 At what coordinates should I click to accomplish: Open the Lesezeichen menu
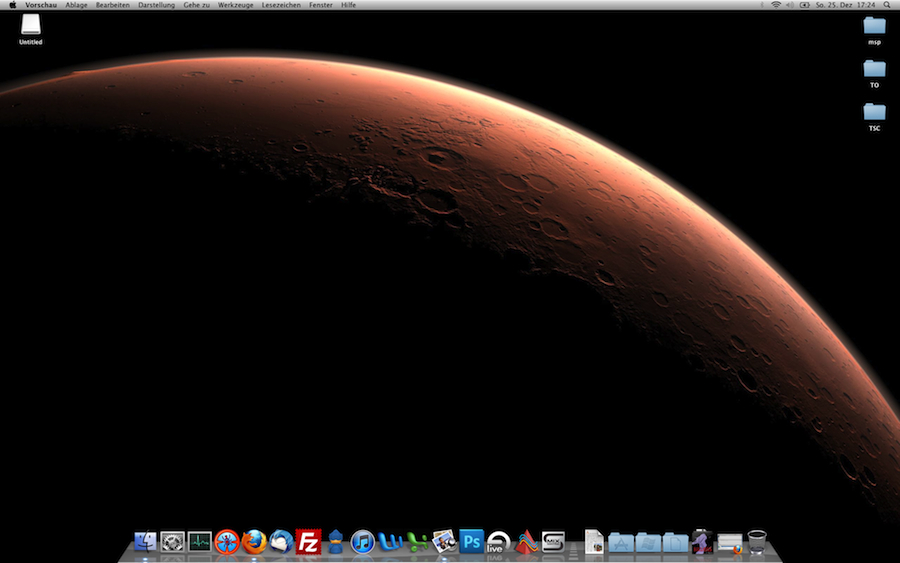click(281, 5)
